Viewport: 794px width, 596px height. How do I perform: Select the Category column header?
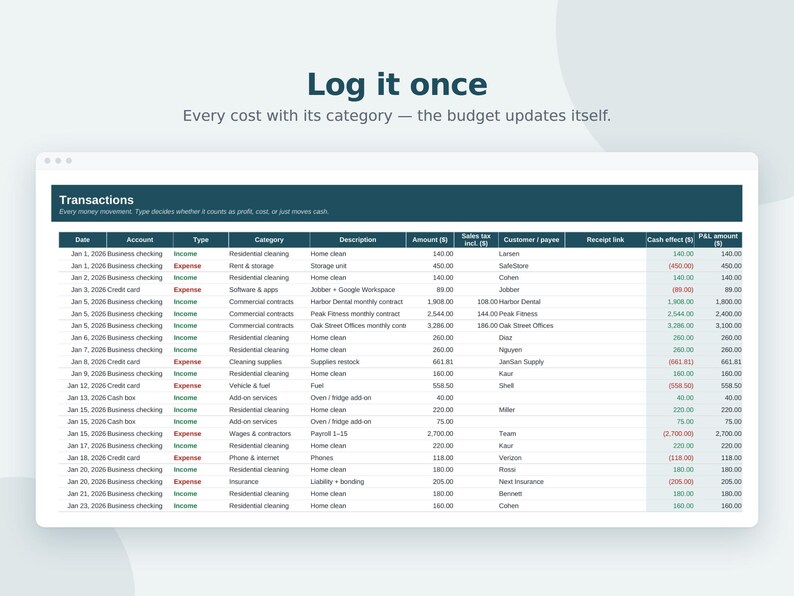[269, 240]
